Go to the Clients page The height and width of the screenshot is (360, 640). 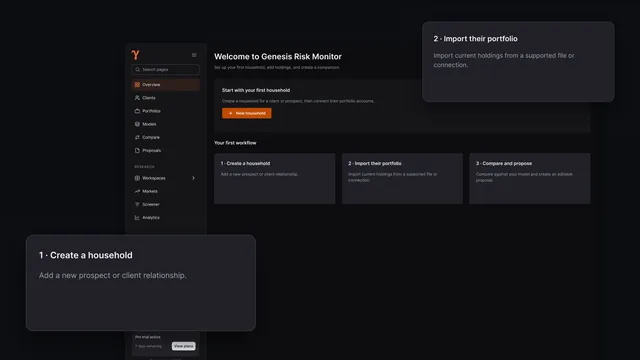[x=165, y=98]
